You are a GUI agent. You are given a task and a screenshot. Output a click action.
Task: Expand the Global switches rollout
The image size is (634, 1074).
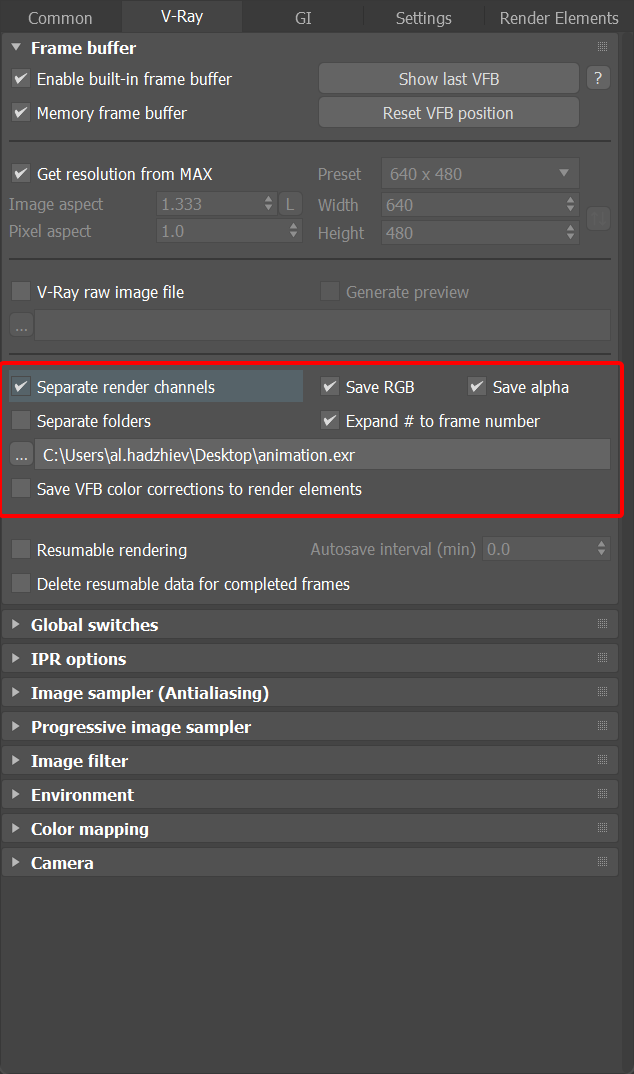coord(94,625)
